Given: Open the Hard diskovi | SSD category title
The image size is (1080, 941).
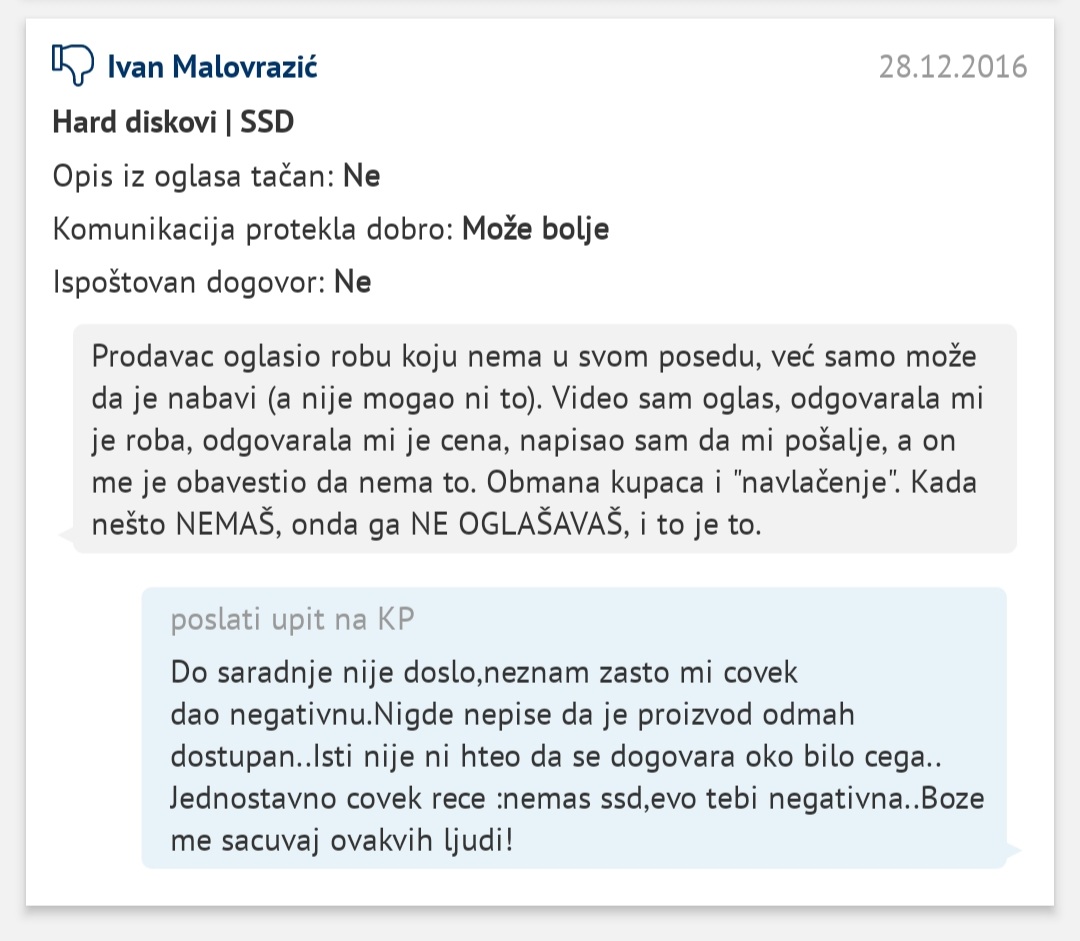Looking at the screenshot, I should pyautogui.click(x=173, y=122).
